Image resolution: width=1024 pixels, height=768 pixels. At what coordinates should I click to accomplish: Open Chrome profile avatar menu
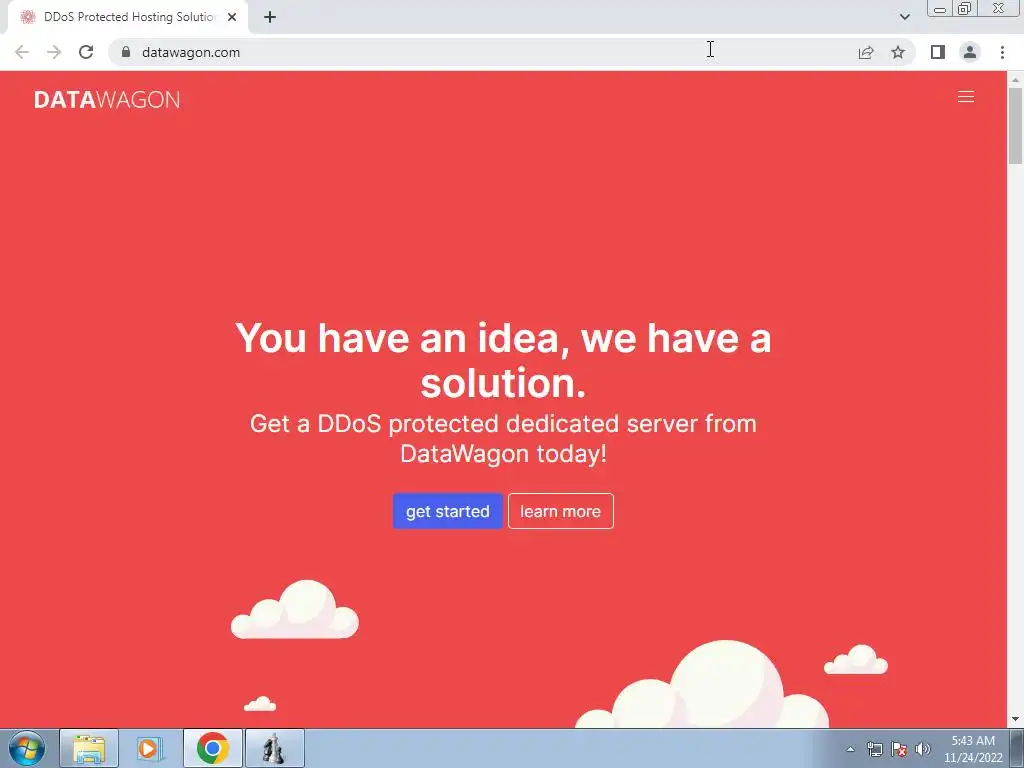[970, 52]
